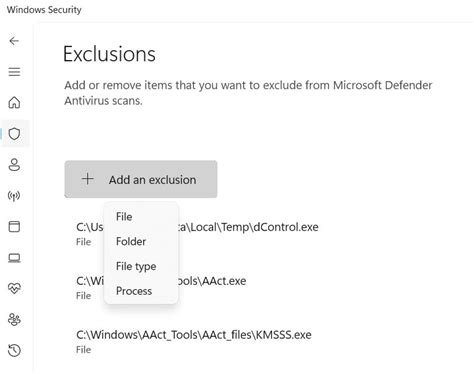The width and height of the screenshot is (474, 374).
Task: Open Device security laptop icon
Action: tap(14, 258)
